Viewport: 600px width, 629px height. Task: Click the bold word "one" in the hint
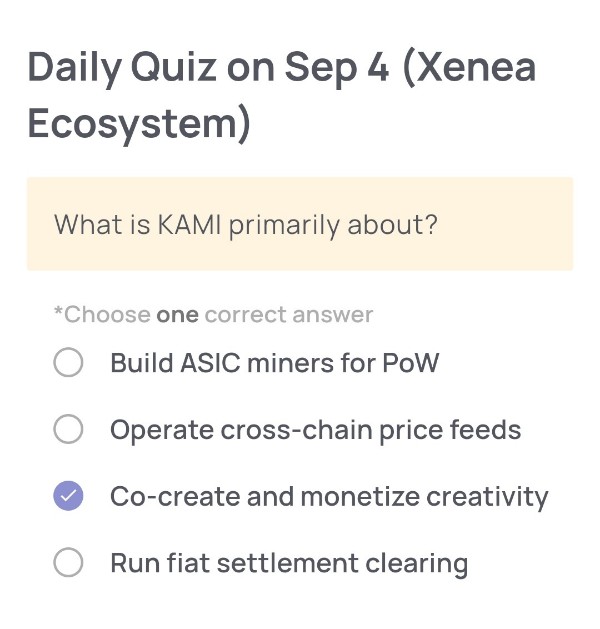pyautogui.click(x=177, y=315)
